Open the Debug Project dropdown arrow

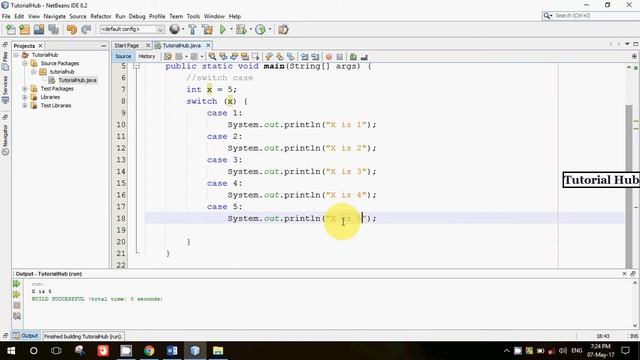[x=250, y=29]
